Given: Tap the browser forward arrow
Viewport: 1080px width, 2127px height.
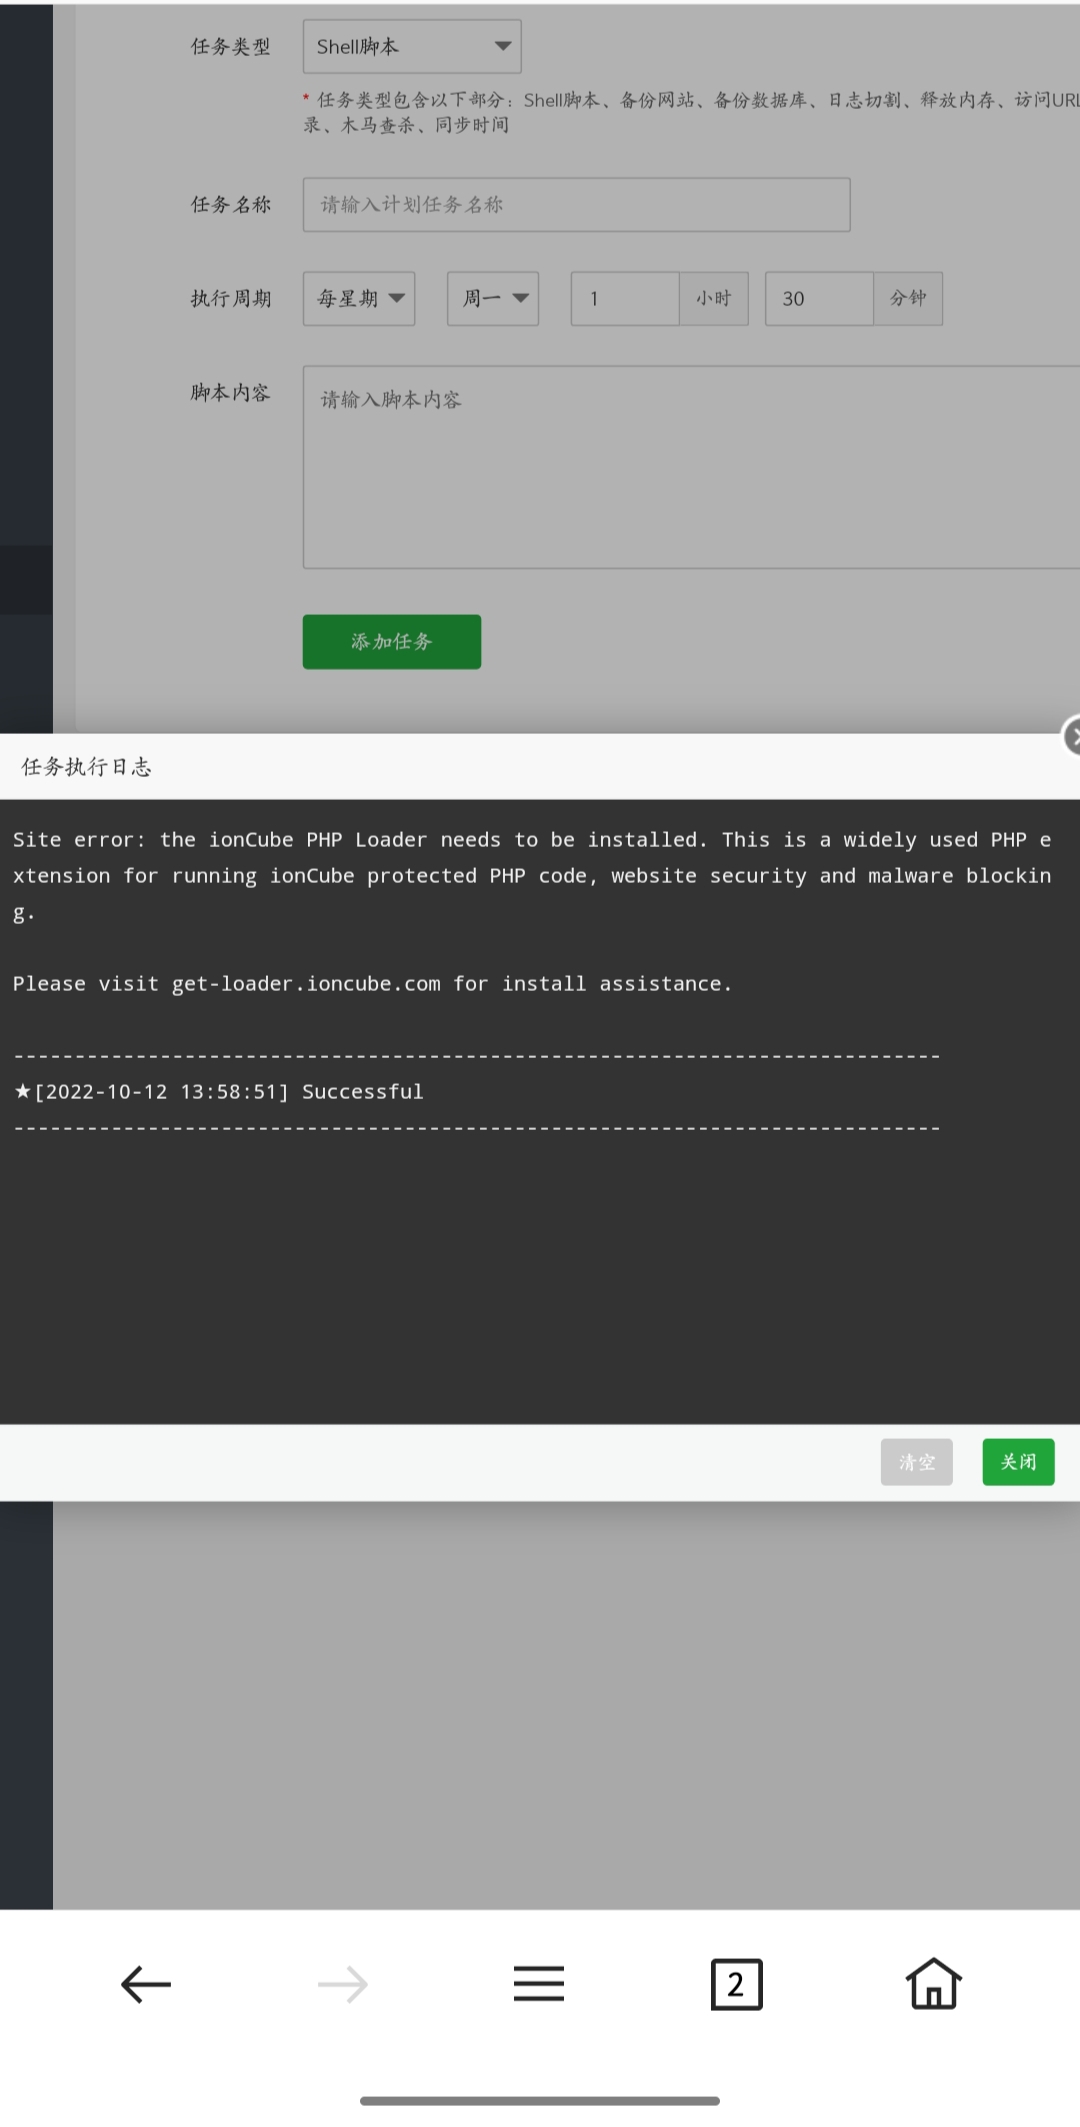Looking at the screenshot, I should (x=342, y=1984).
